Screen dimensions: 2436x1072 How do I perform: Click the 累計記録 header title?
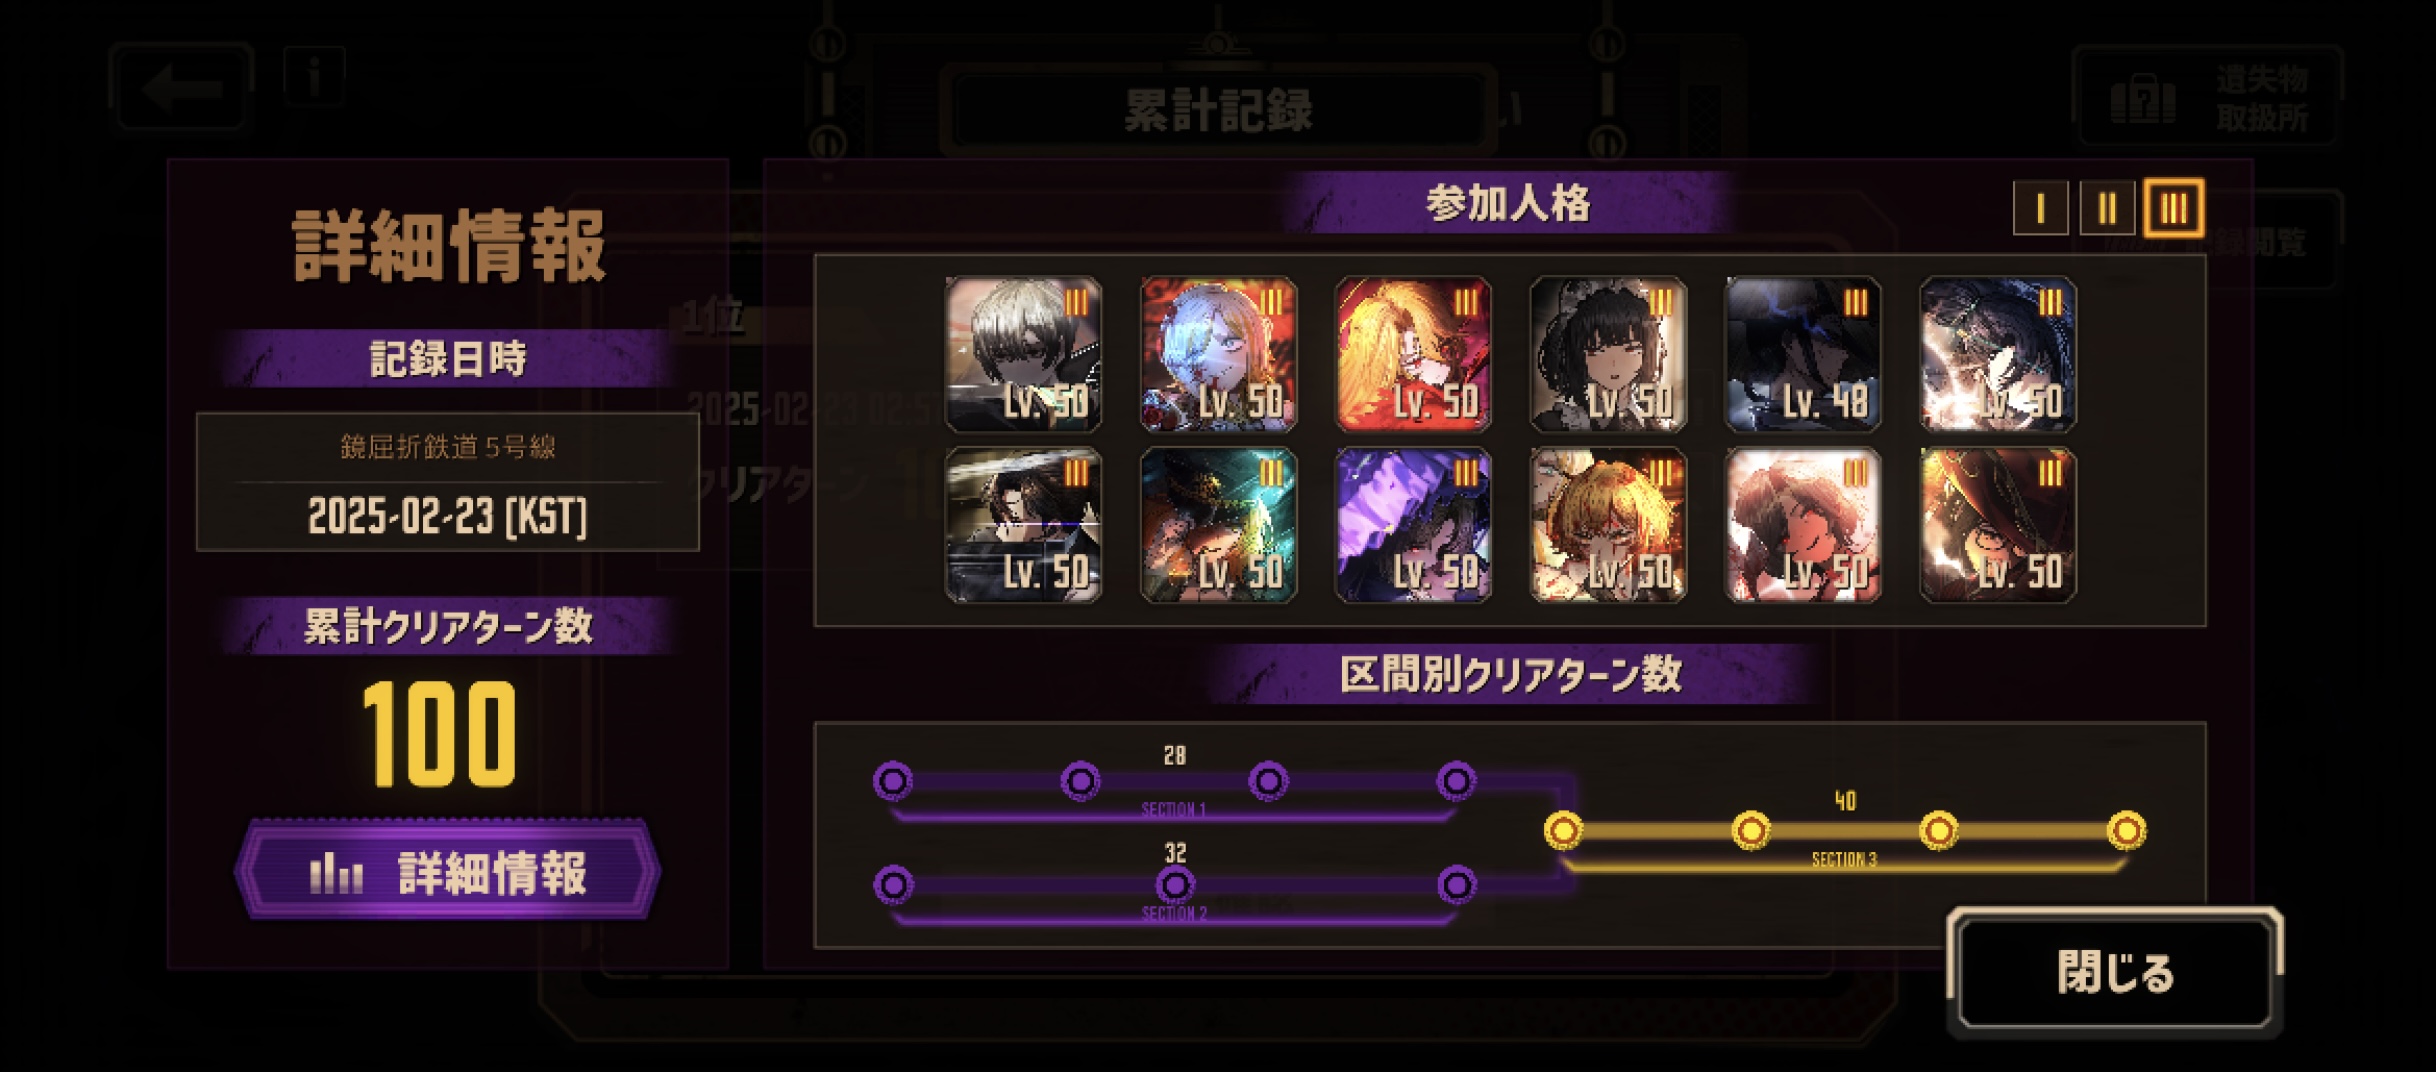(1218, 110)
